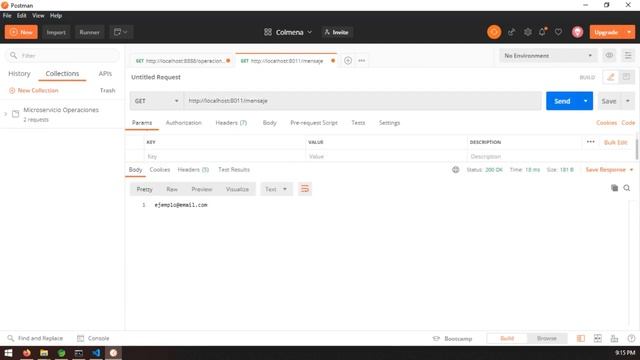Click the environment quick look eye icon

(609, 56)
